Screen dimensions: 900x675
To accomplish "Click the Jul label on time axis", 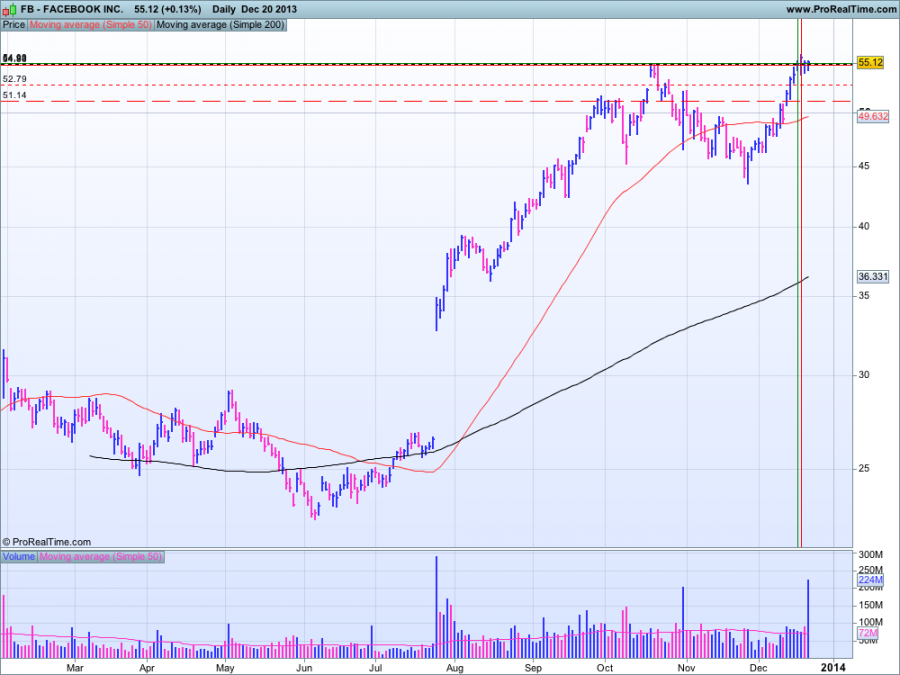I will 375,668.
